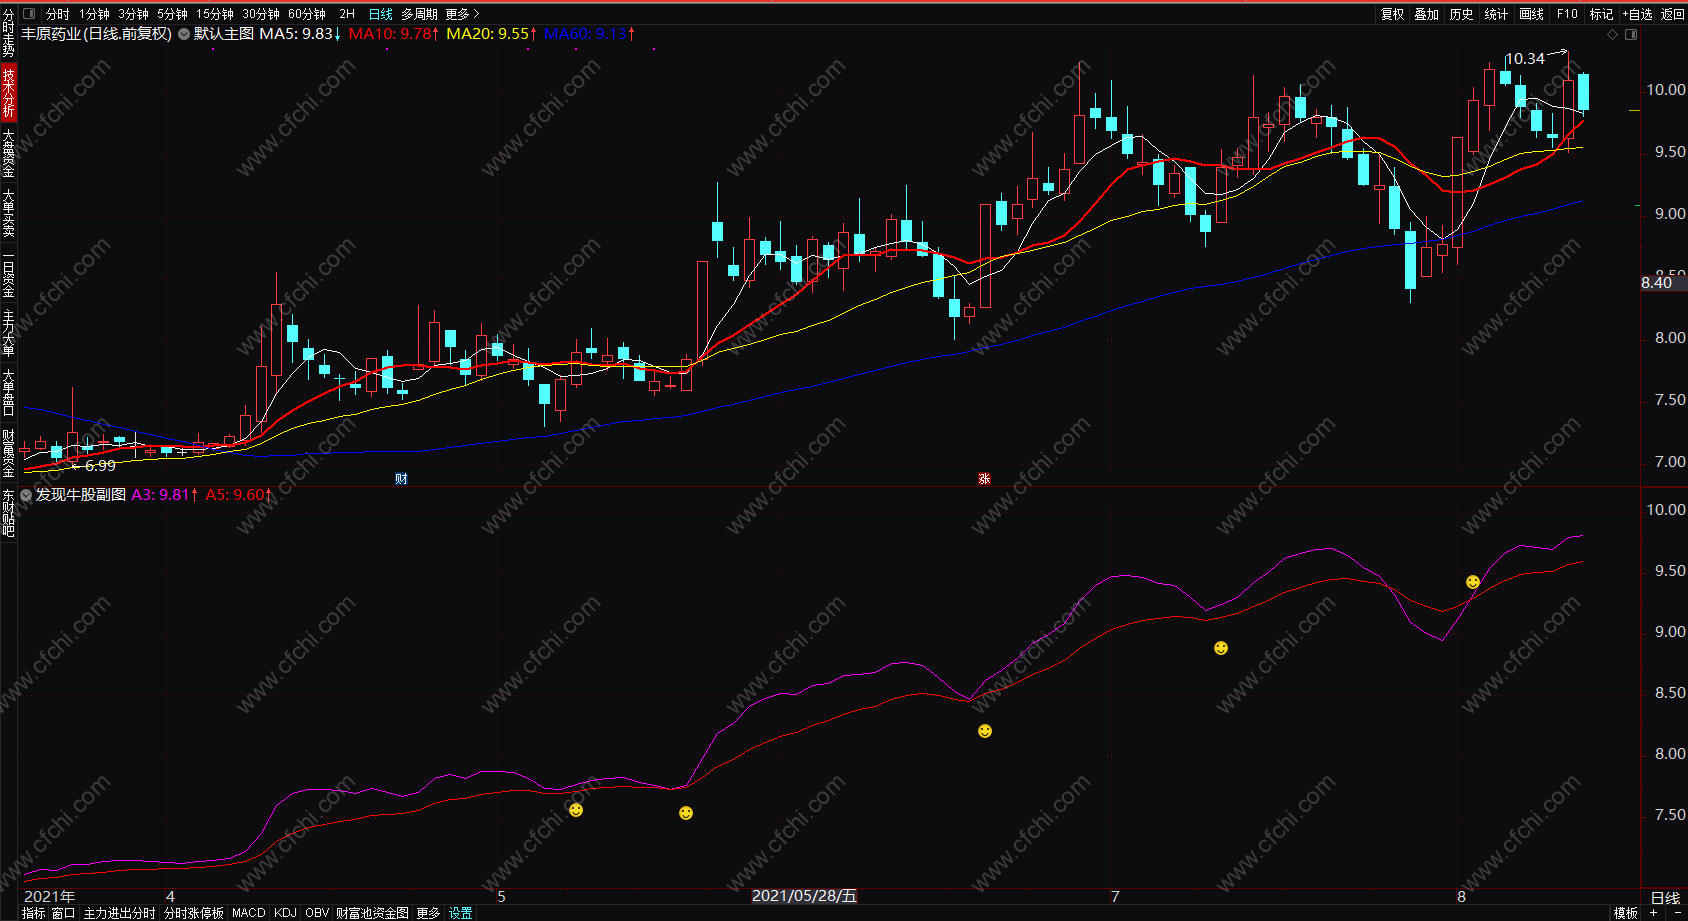Switch sub-chart to OBV
Image resolution: width=1688 pixels, height=921 pixels.
click(x=317, y=913)
